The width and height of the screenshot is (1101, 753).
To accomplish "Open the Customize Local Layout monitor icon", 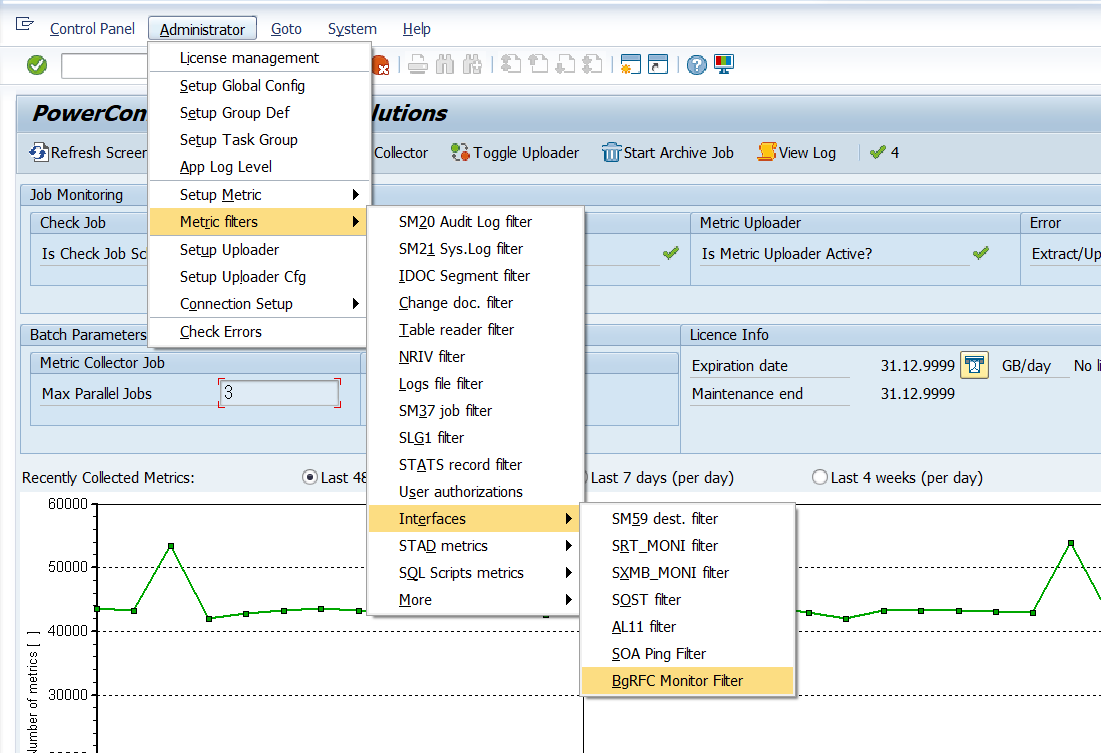I will pos(724,65).
